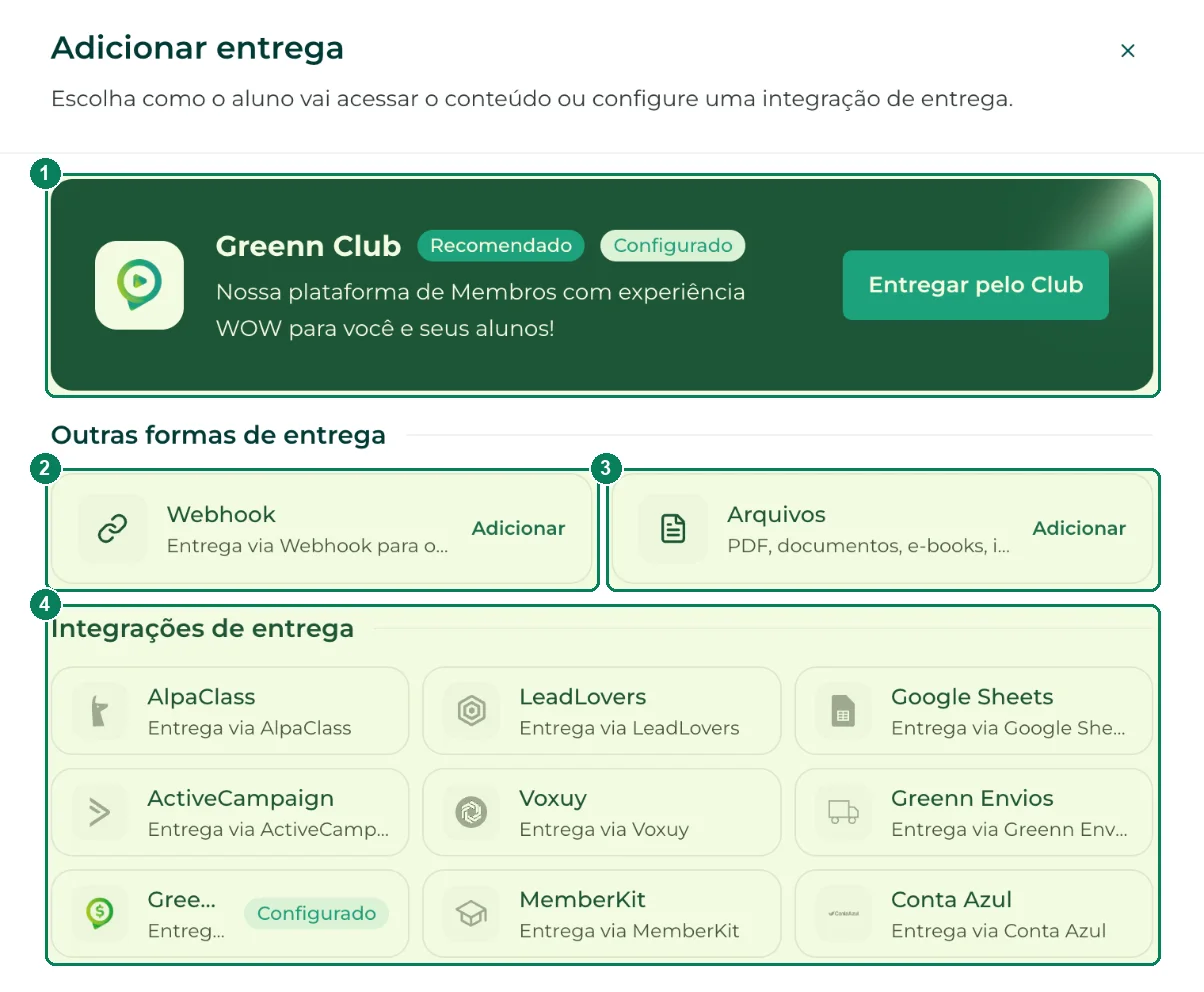
Task: Click 'PDF, documentos, e-books' description
Action: [868, 547]
